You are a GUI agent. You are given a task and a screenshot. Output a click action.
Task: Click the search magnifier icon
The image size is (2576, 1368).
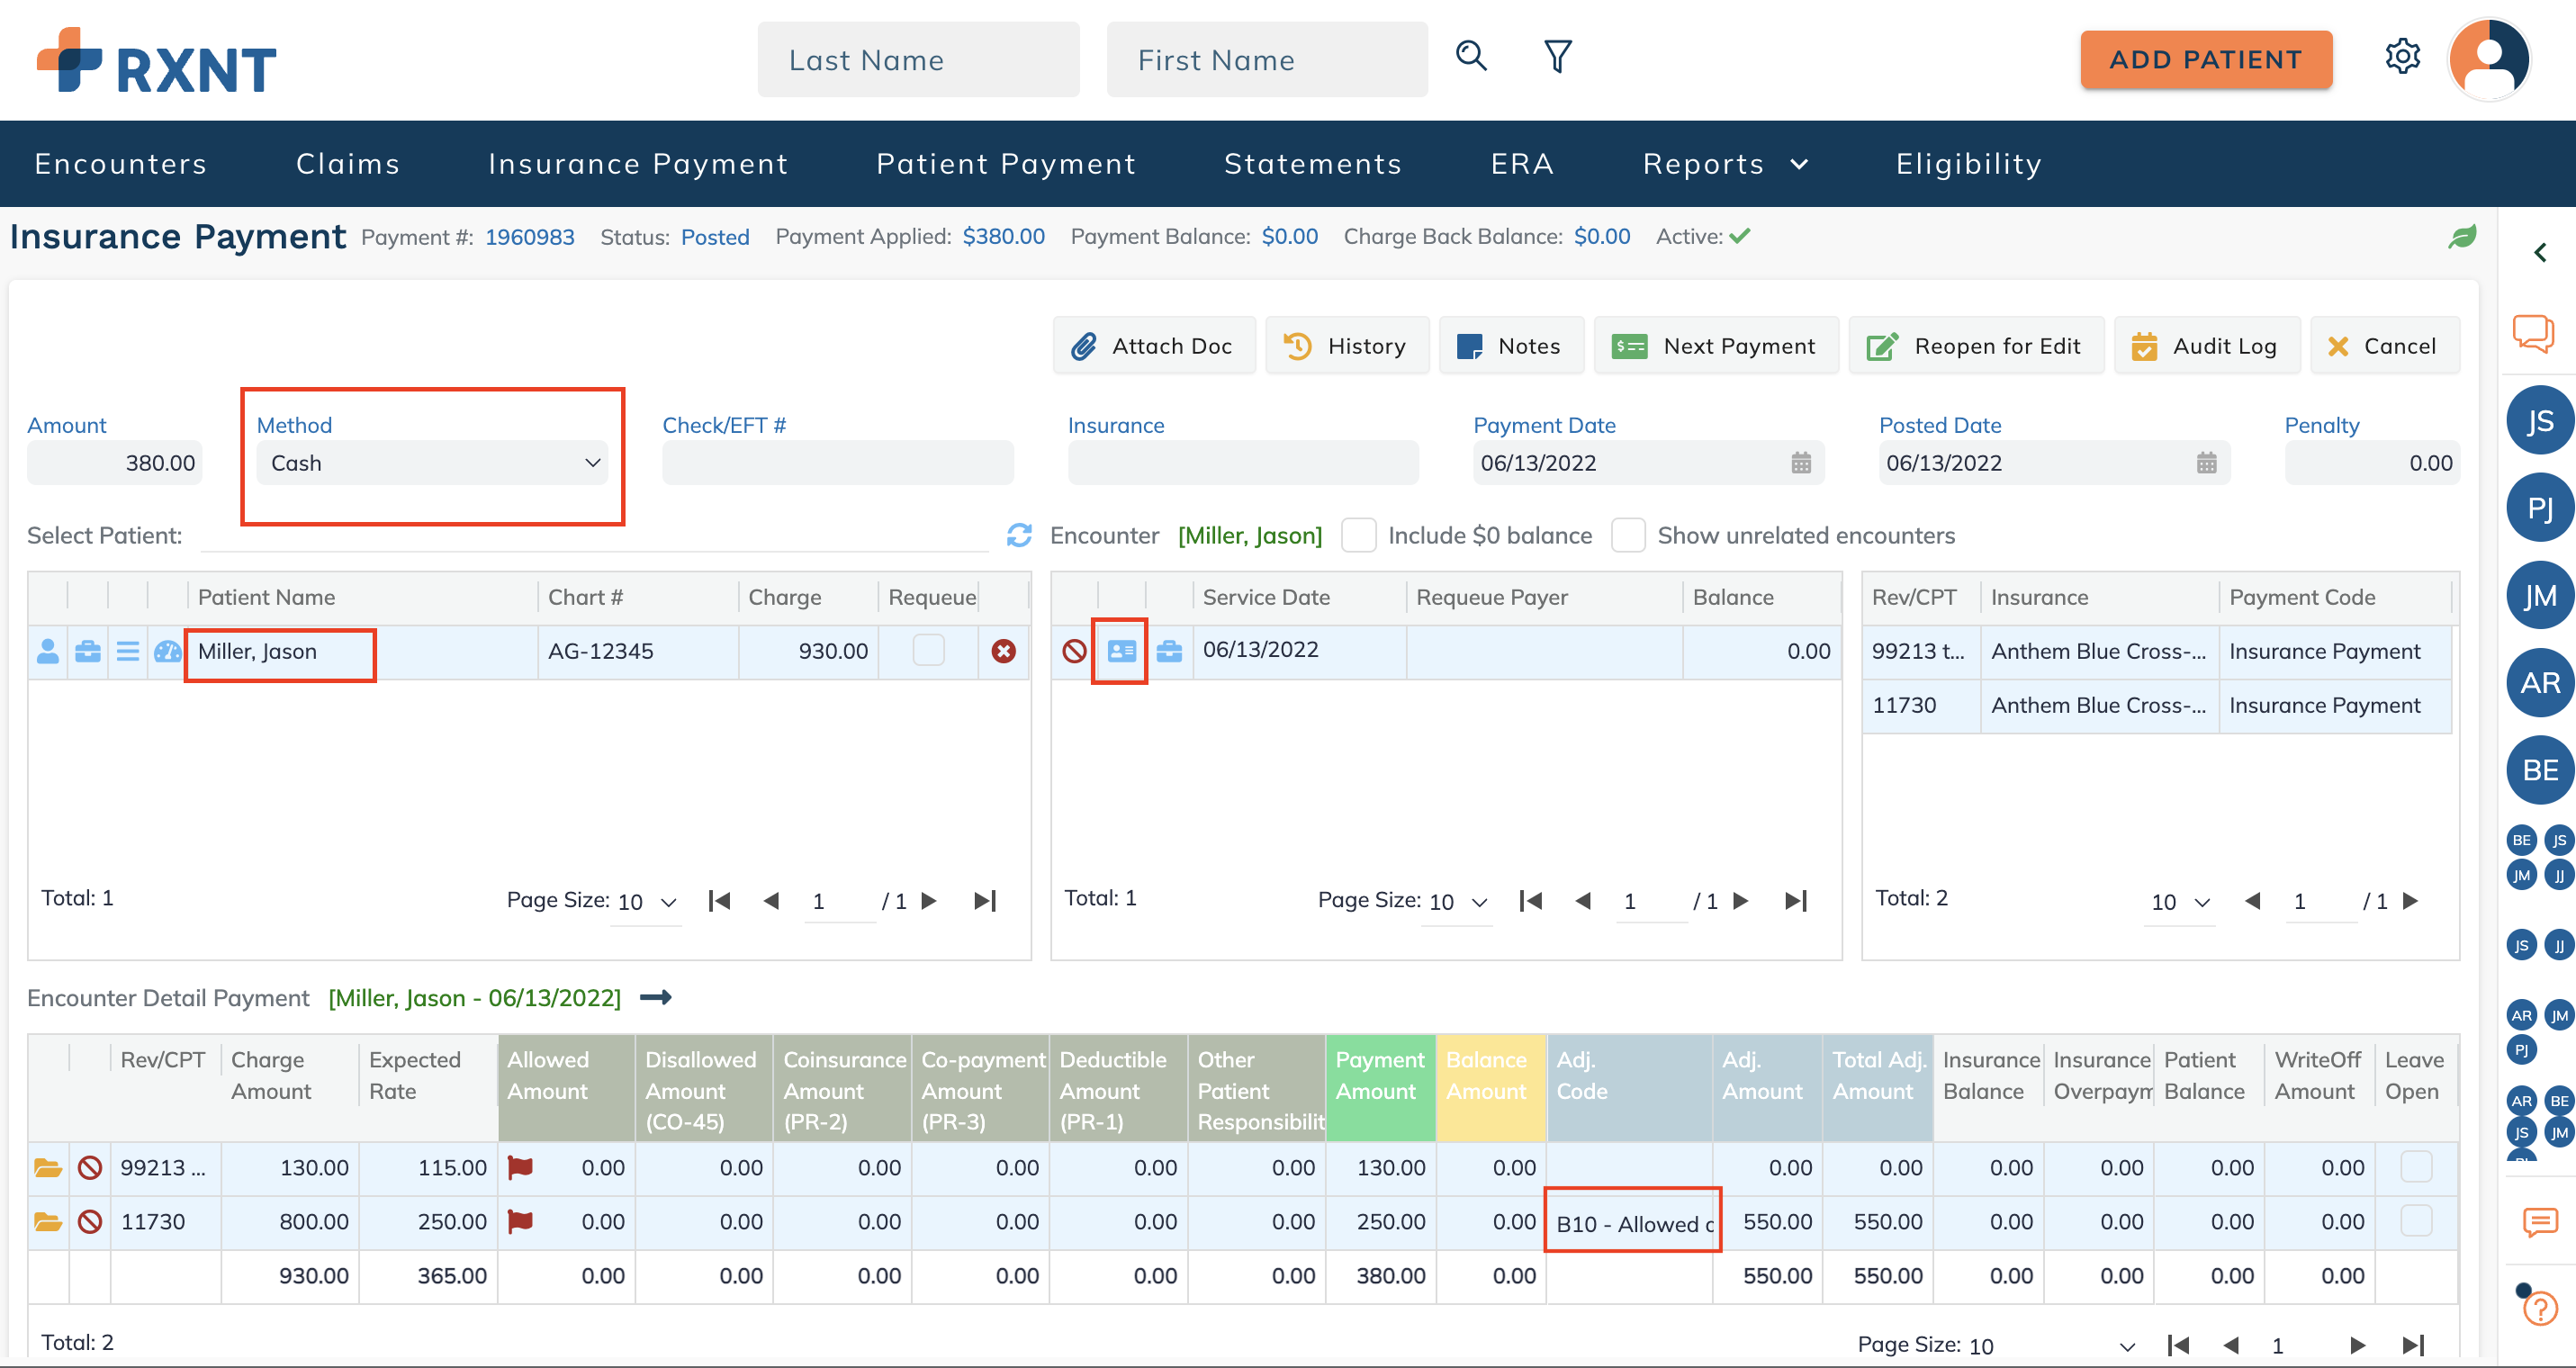(x=1470, y=56)
